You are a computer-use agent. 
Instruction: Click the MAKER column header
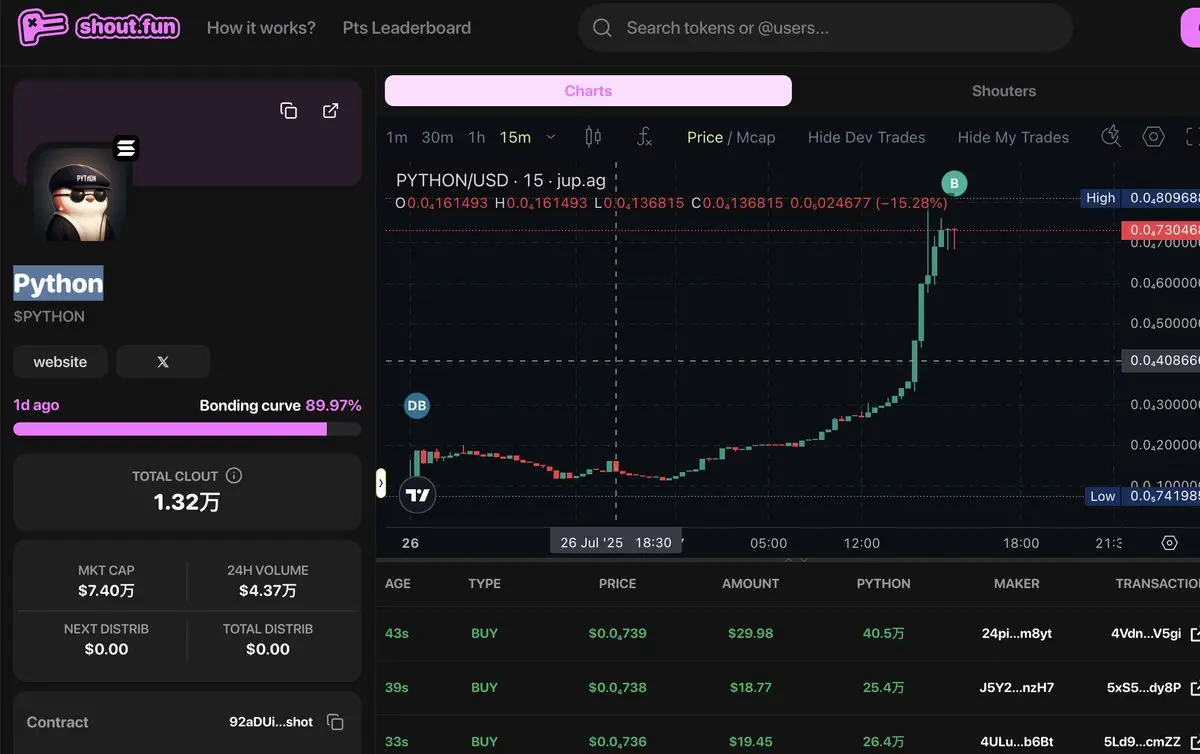[x=1017, y=583]
